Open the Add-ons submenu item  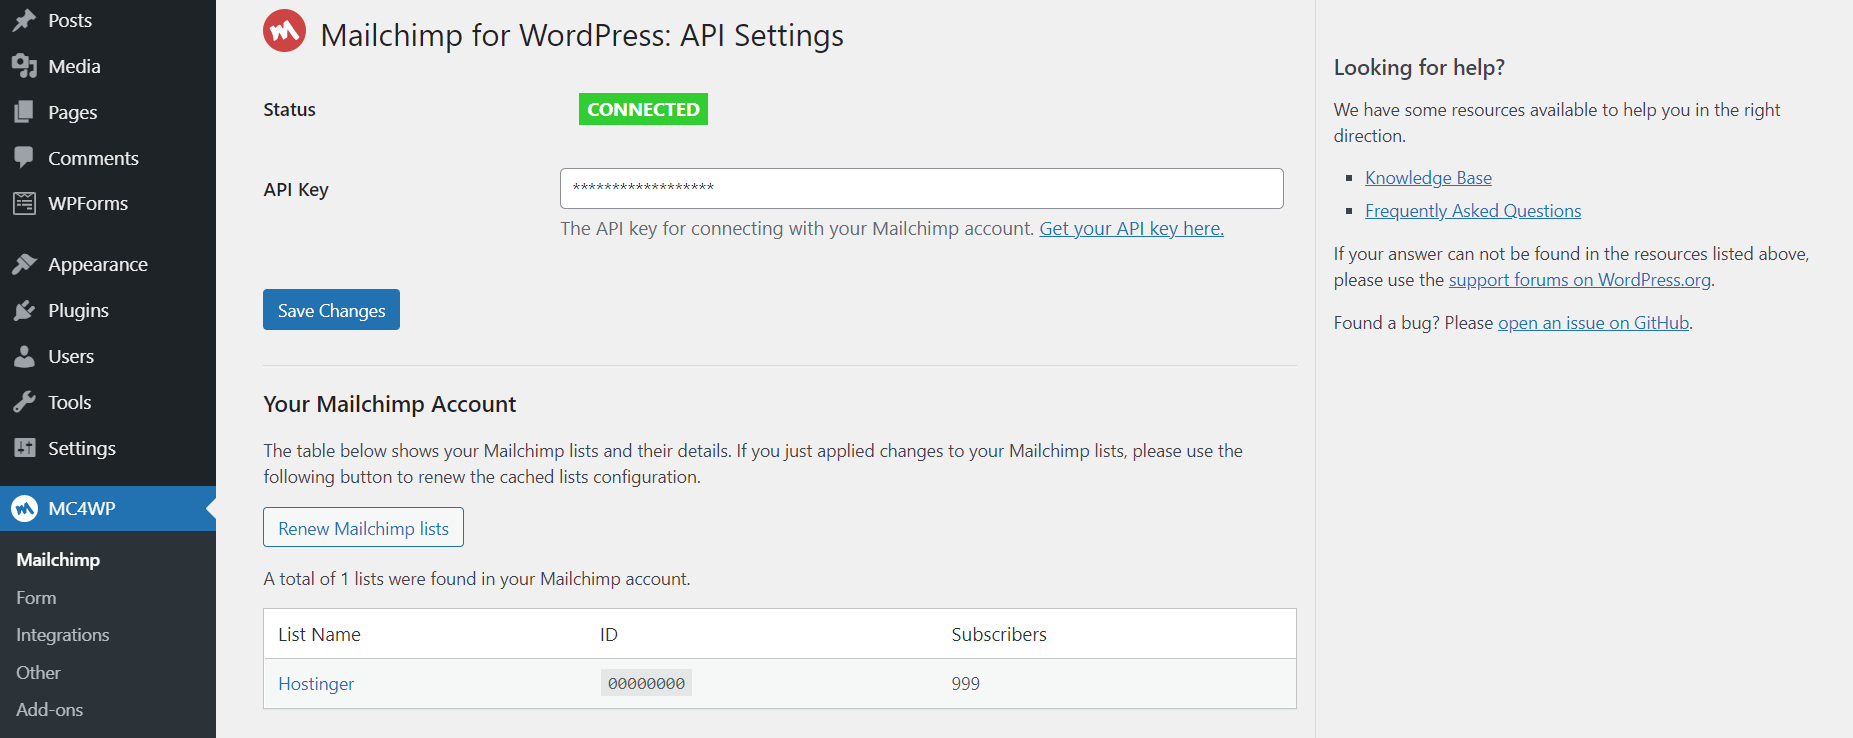click(50, 710)
